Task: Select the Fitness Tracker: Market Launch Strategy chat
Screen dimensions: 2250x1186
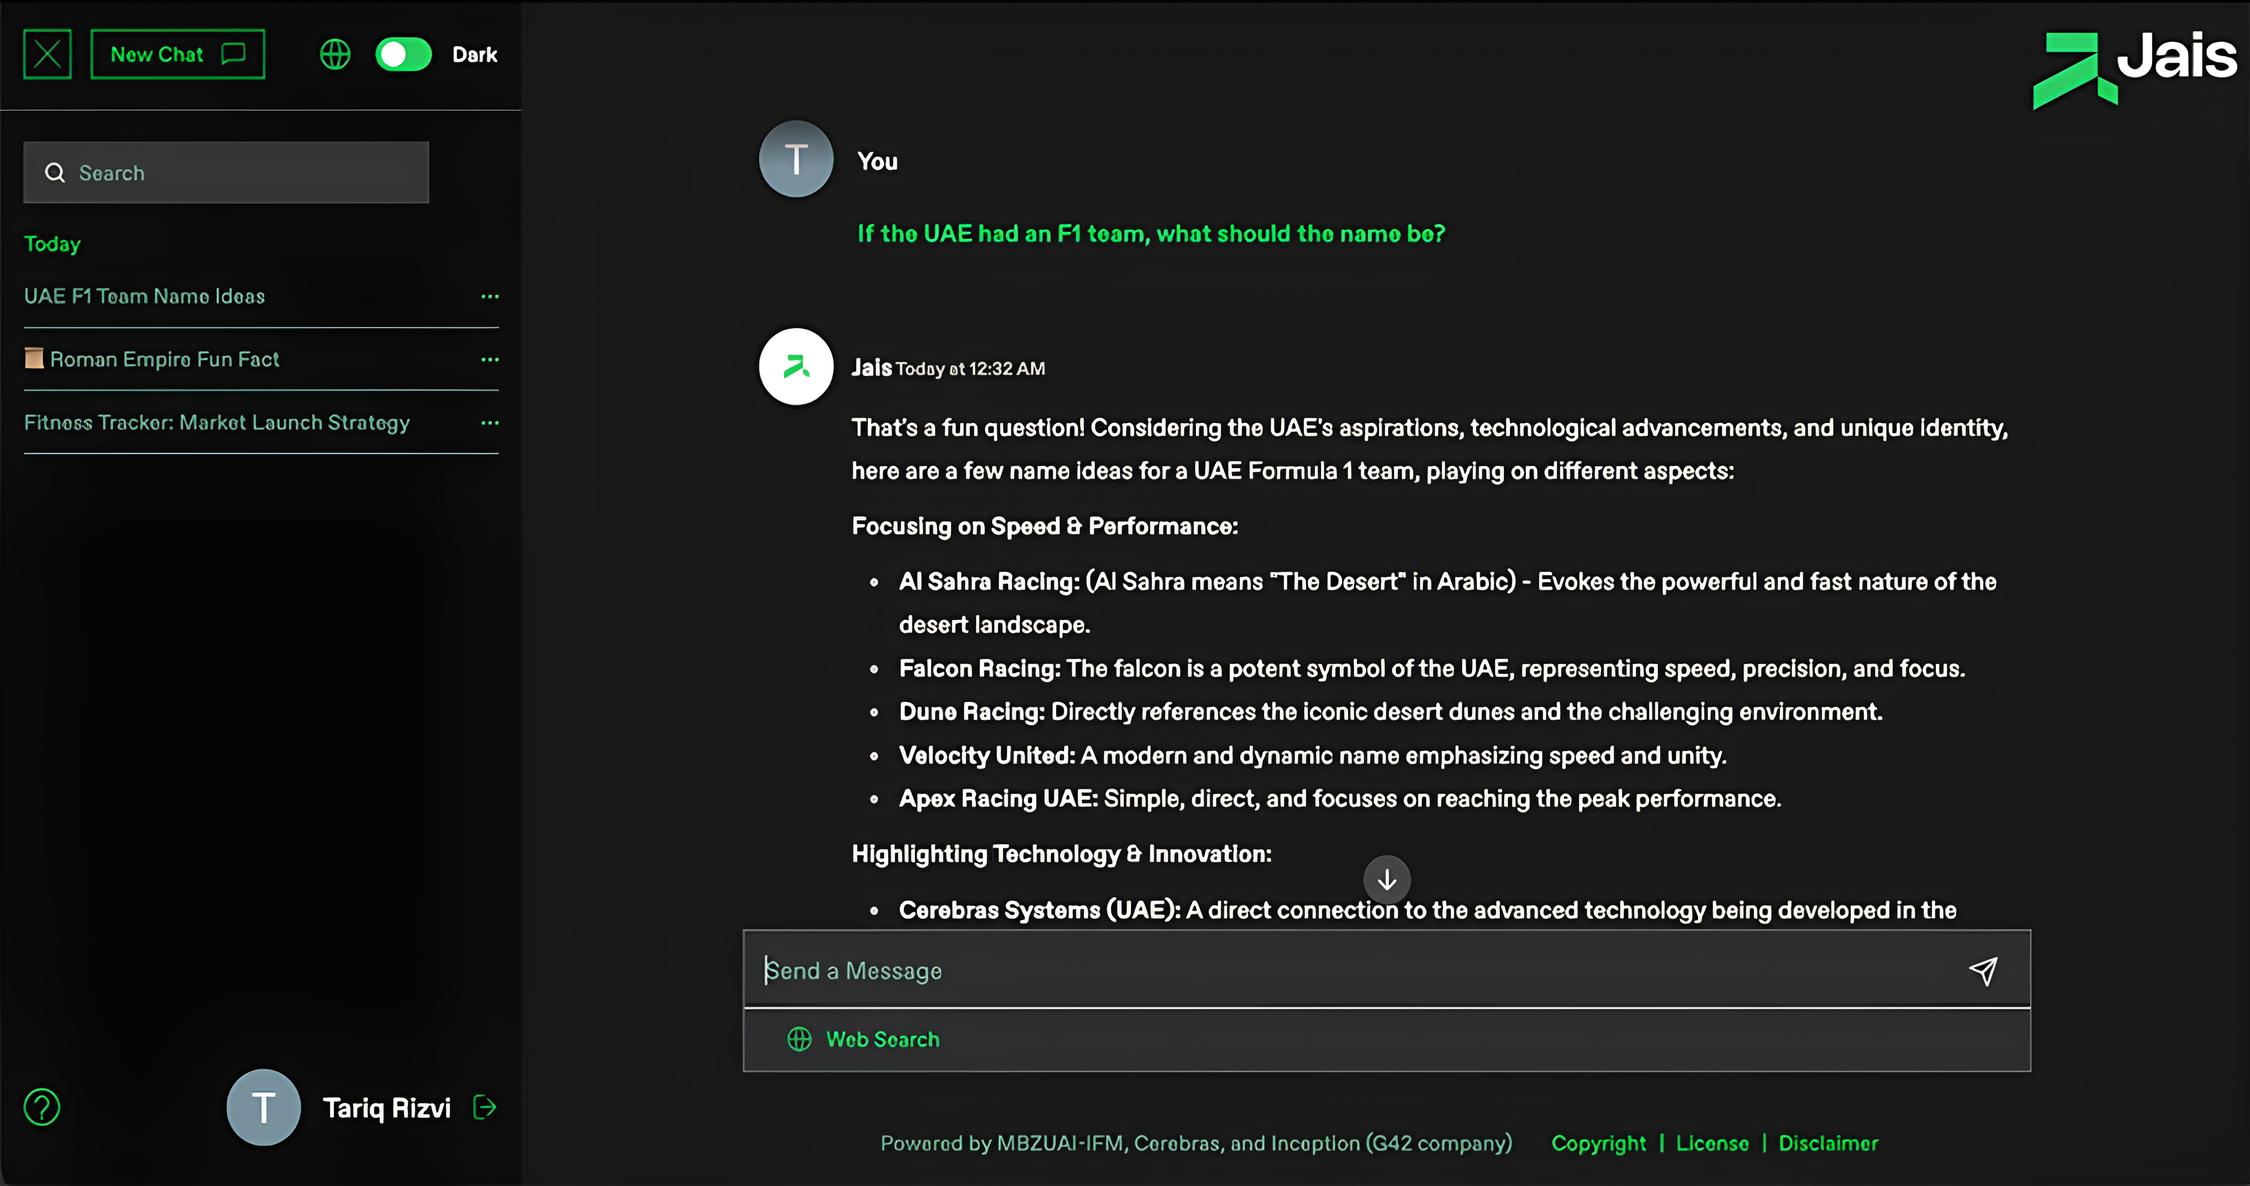Action: coord(217,423)
